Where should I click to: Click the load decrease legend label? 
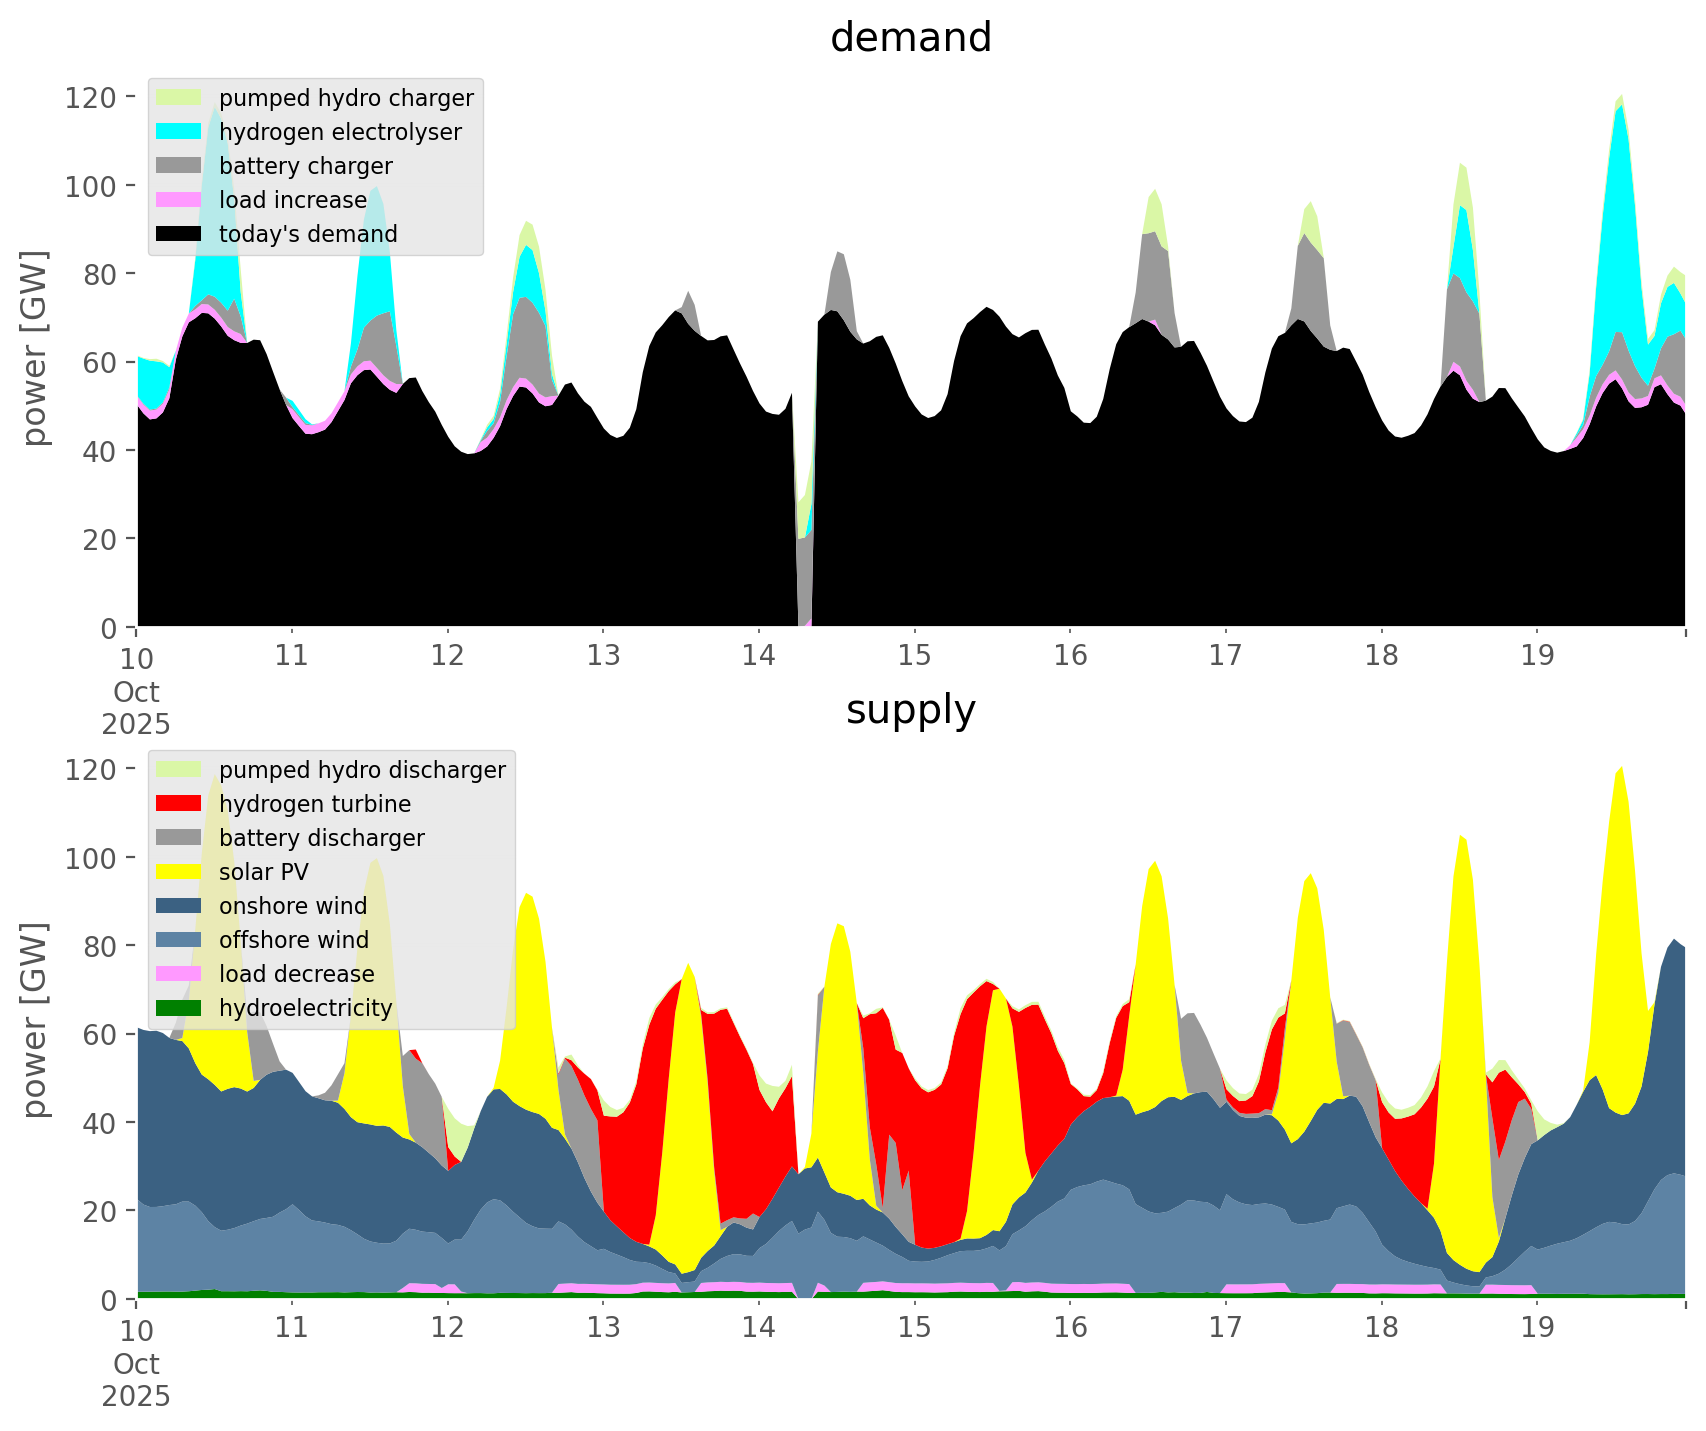tap(296, 974)
